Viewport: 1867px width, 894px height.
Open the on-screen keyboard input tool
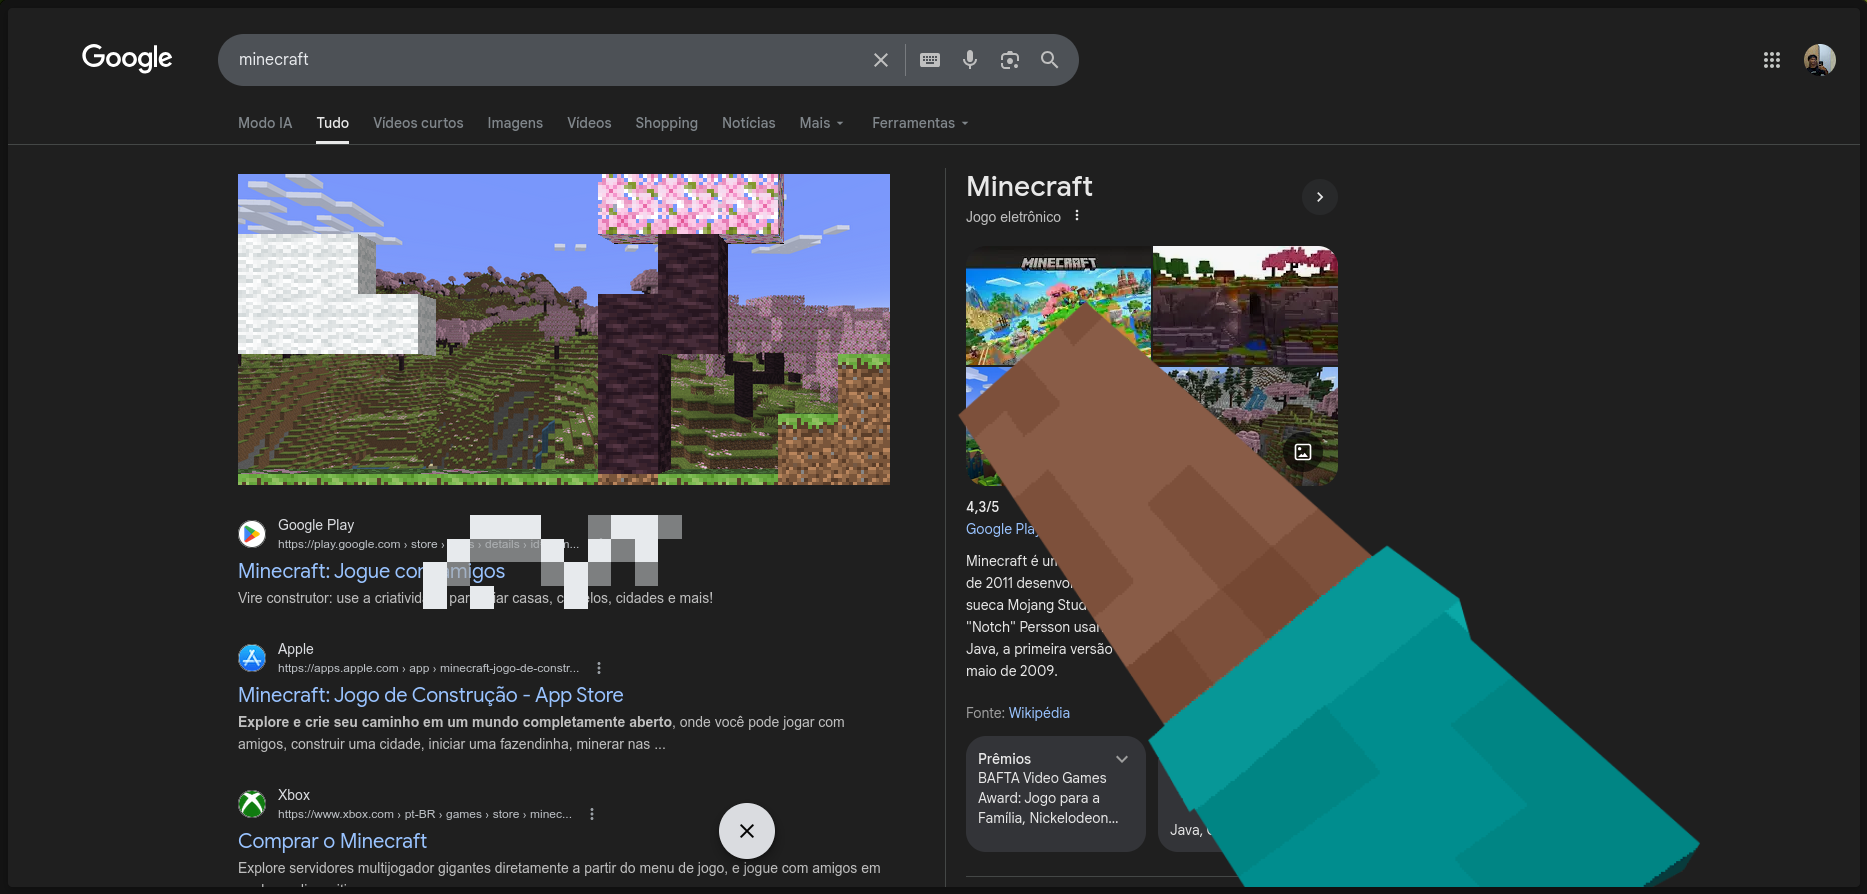(x=930, y=60)
